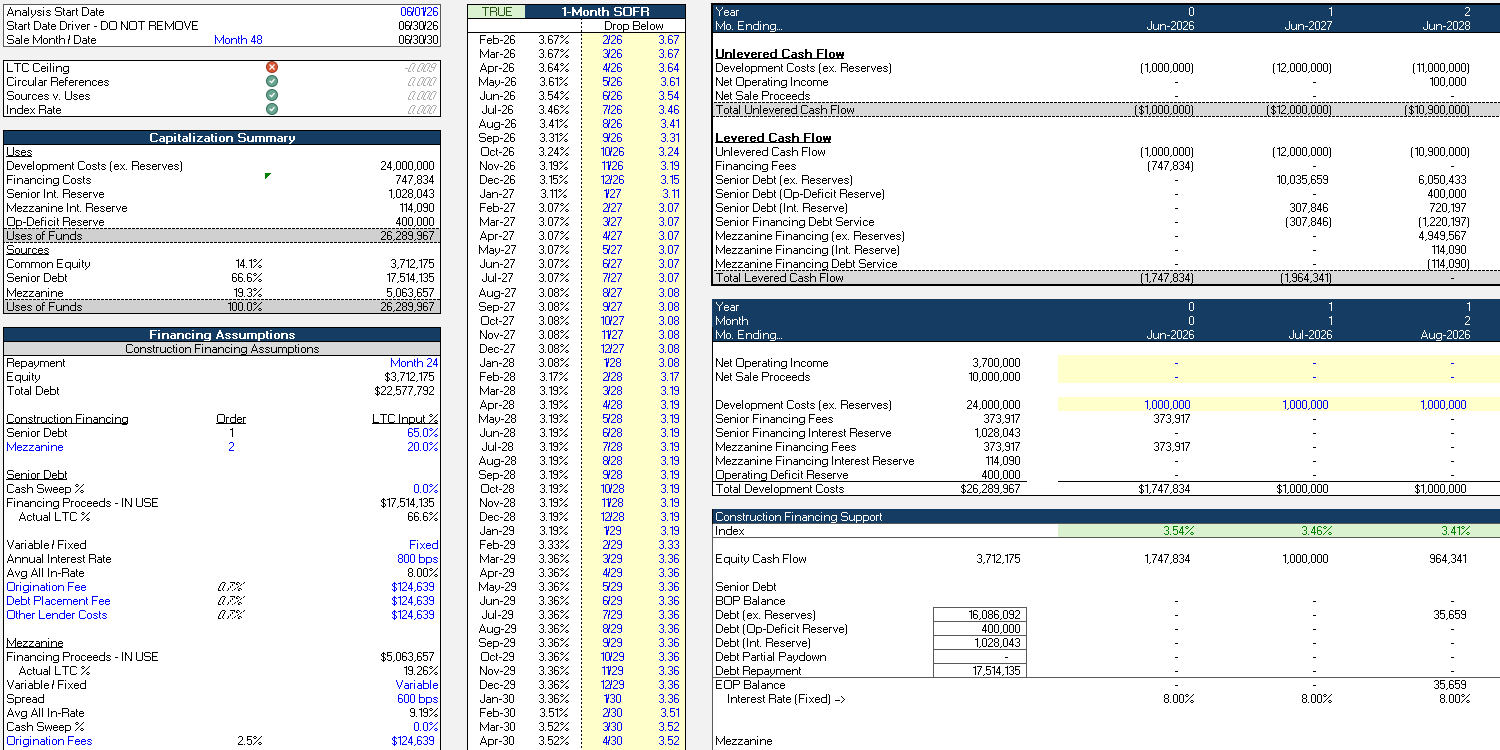Select the blue Month 48 sale month input
The image size is (1500, 750).
pyautogui.click(x=238, y=40)
